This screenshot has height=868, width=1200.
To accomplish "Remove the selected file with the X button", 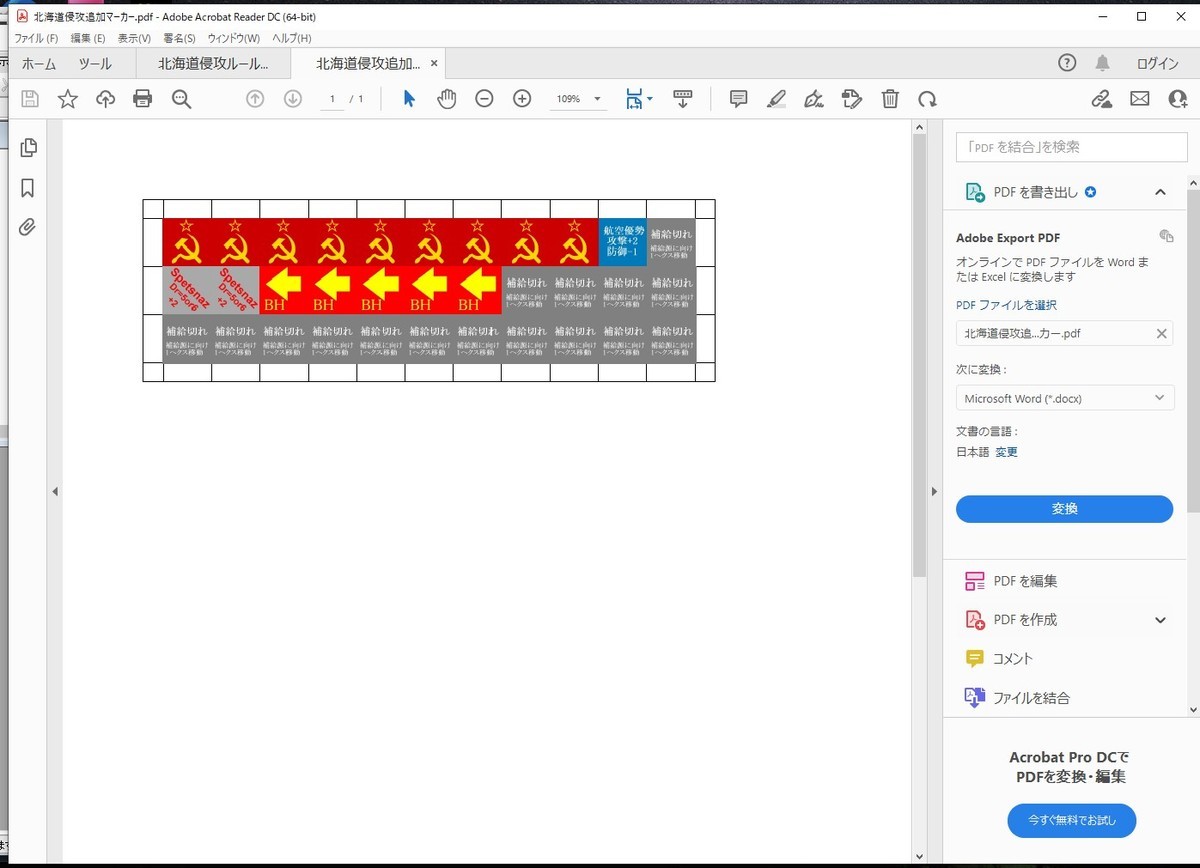I will (1161, 334).
